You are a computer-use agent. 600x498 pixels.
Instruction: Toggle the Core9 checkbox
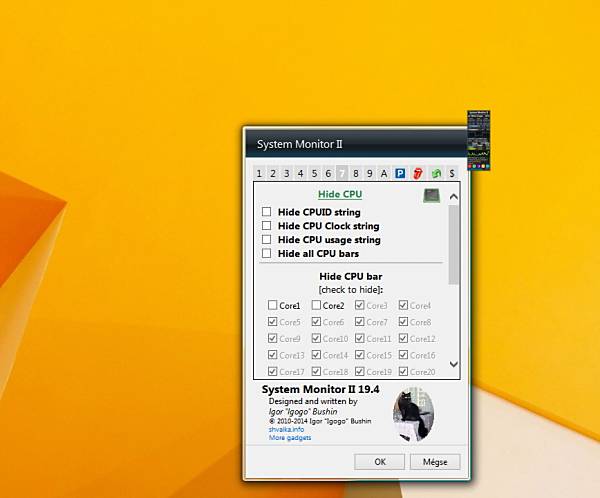(x=272, y=338)
